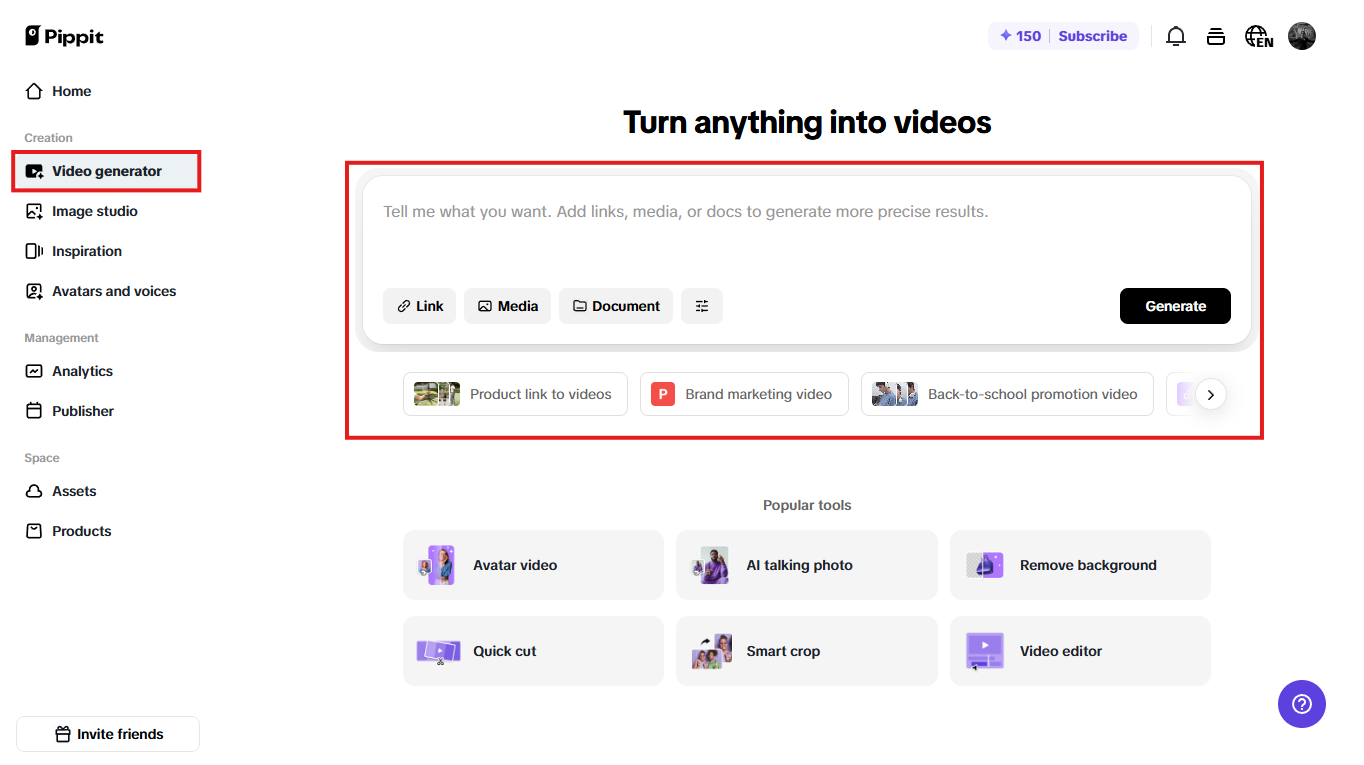Switch to the Inspiration section
This screenshot has width=1364, height=765.
[85, 251]
